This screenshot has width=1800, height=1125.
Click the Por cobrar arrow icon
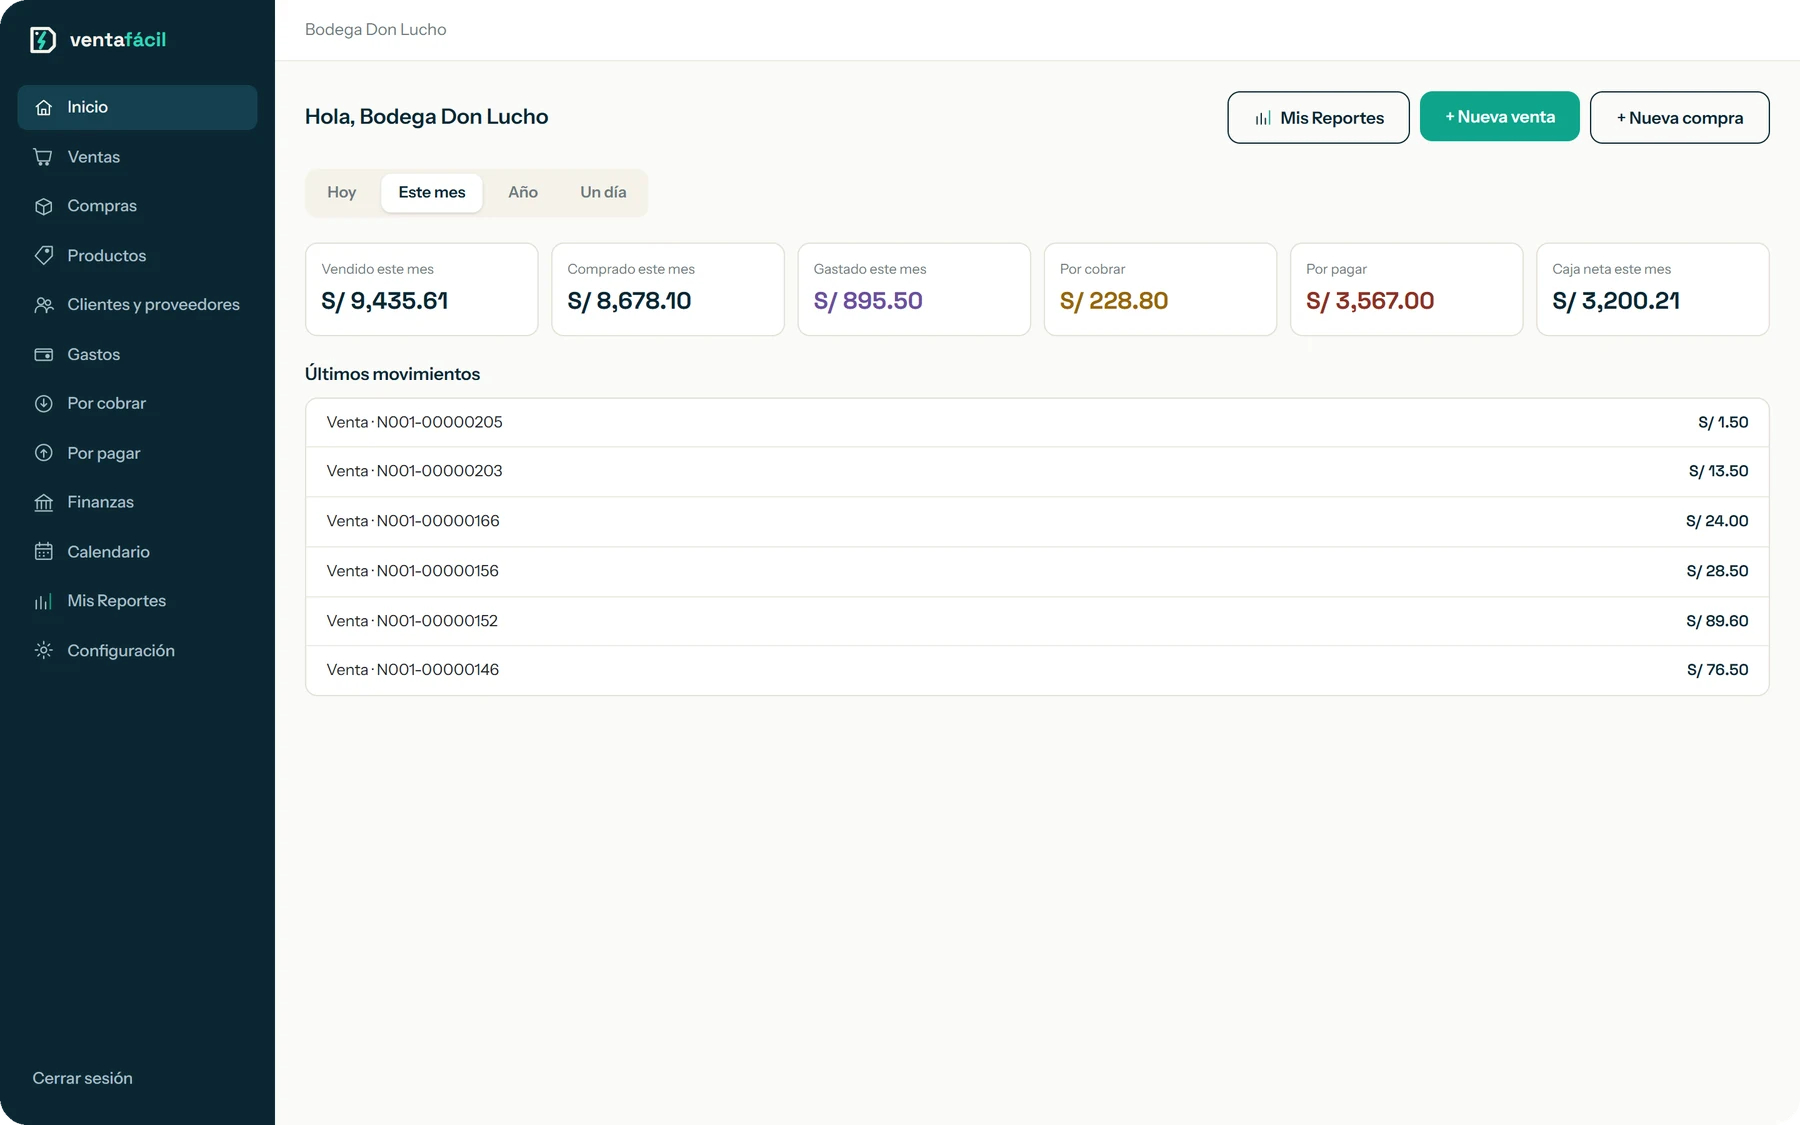(43, 403)
